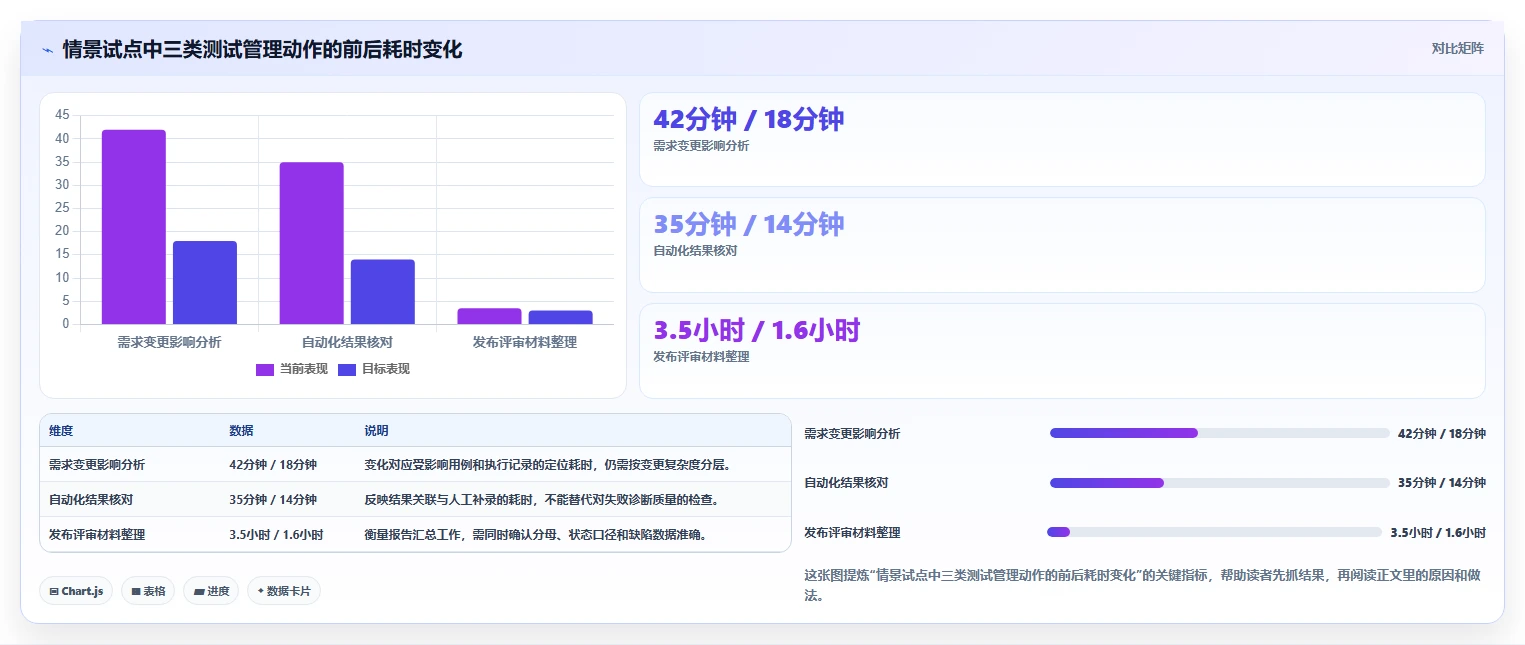
Task: Click the table cell 35分钟 / 14分钟
Action: [273, 500]
